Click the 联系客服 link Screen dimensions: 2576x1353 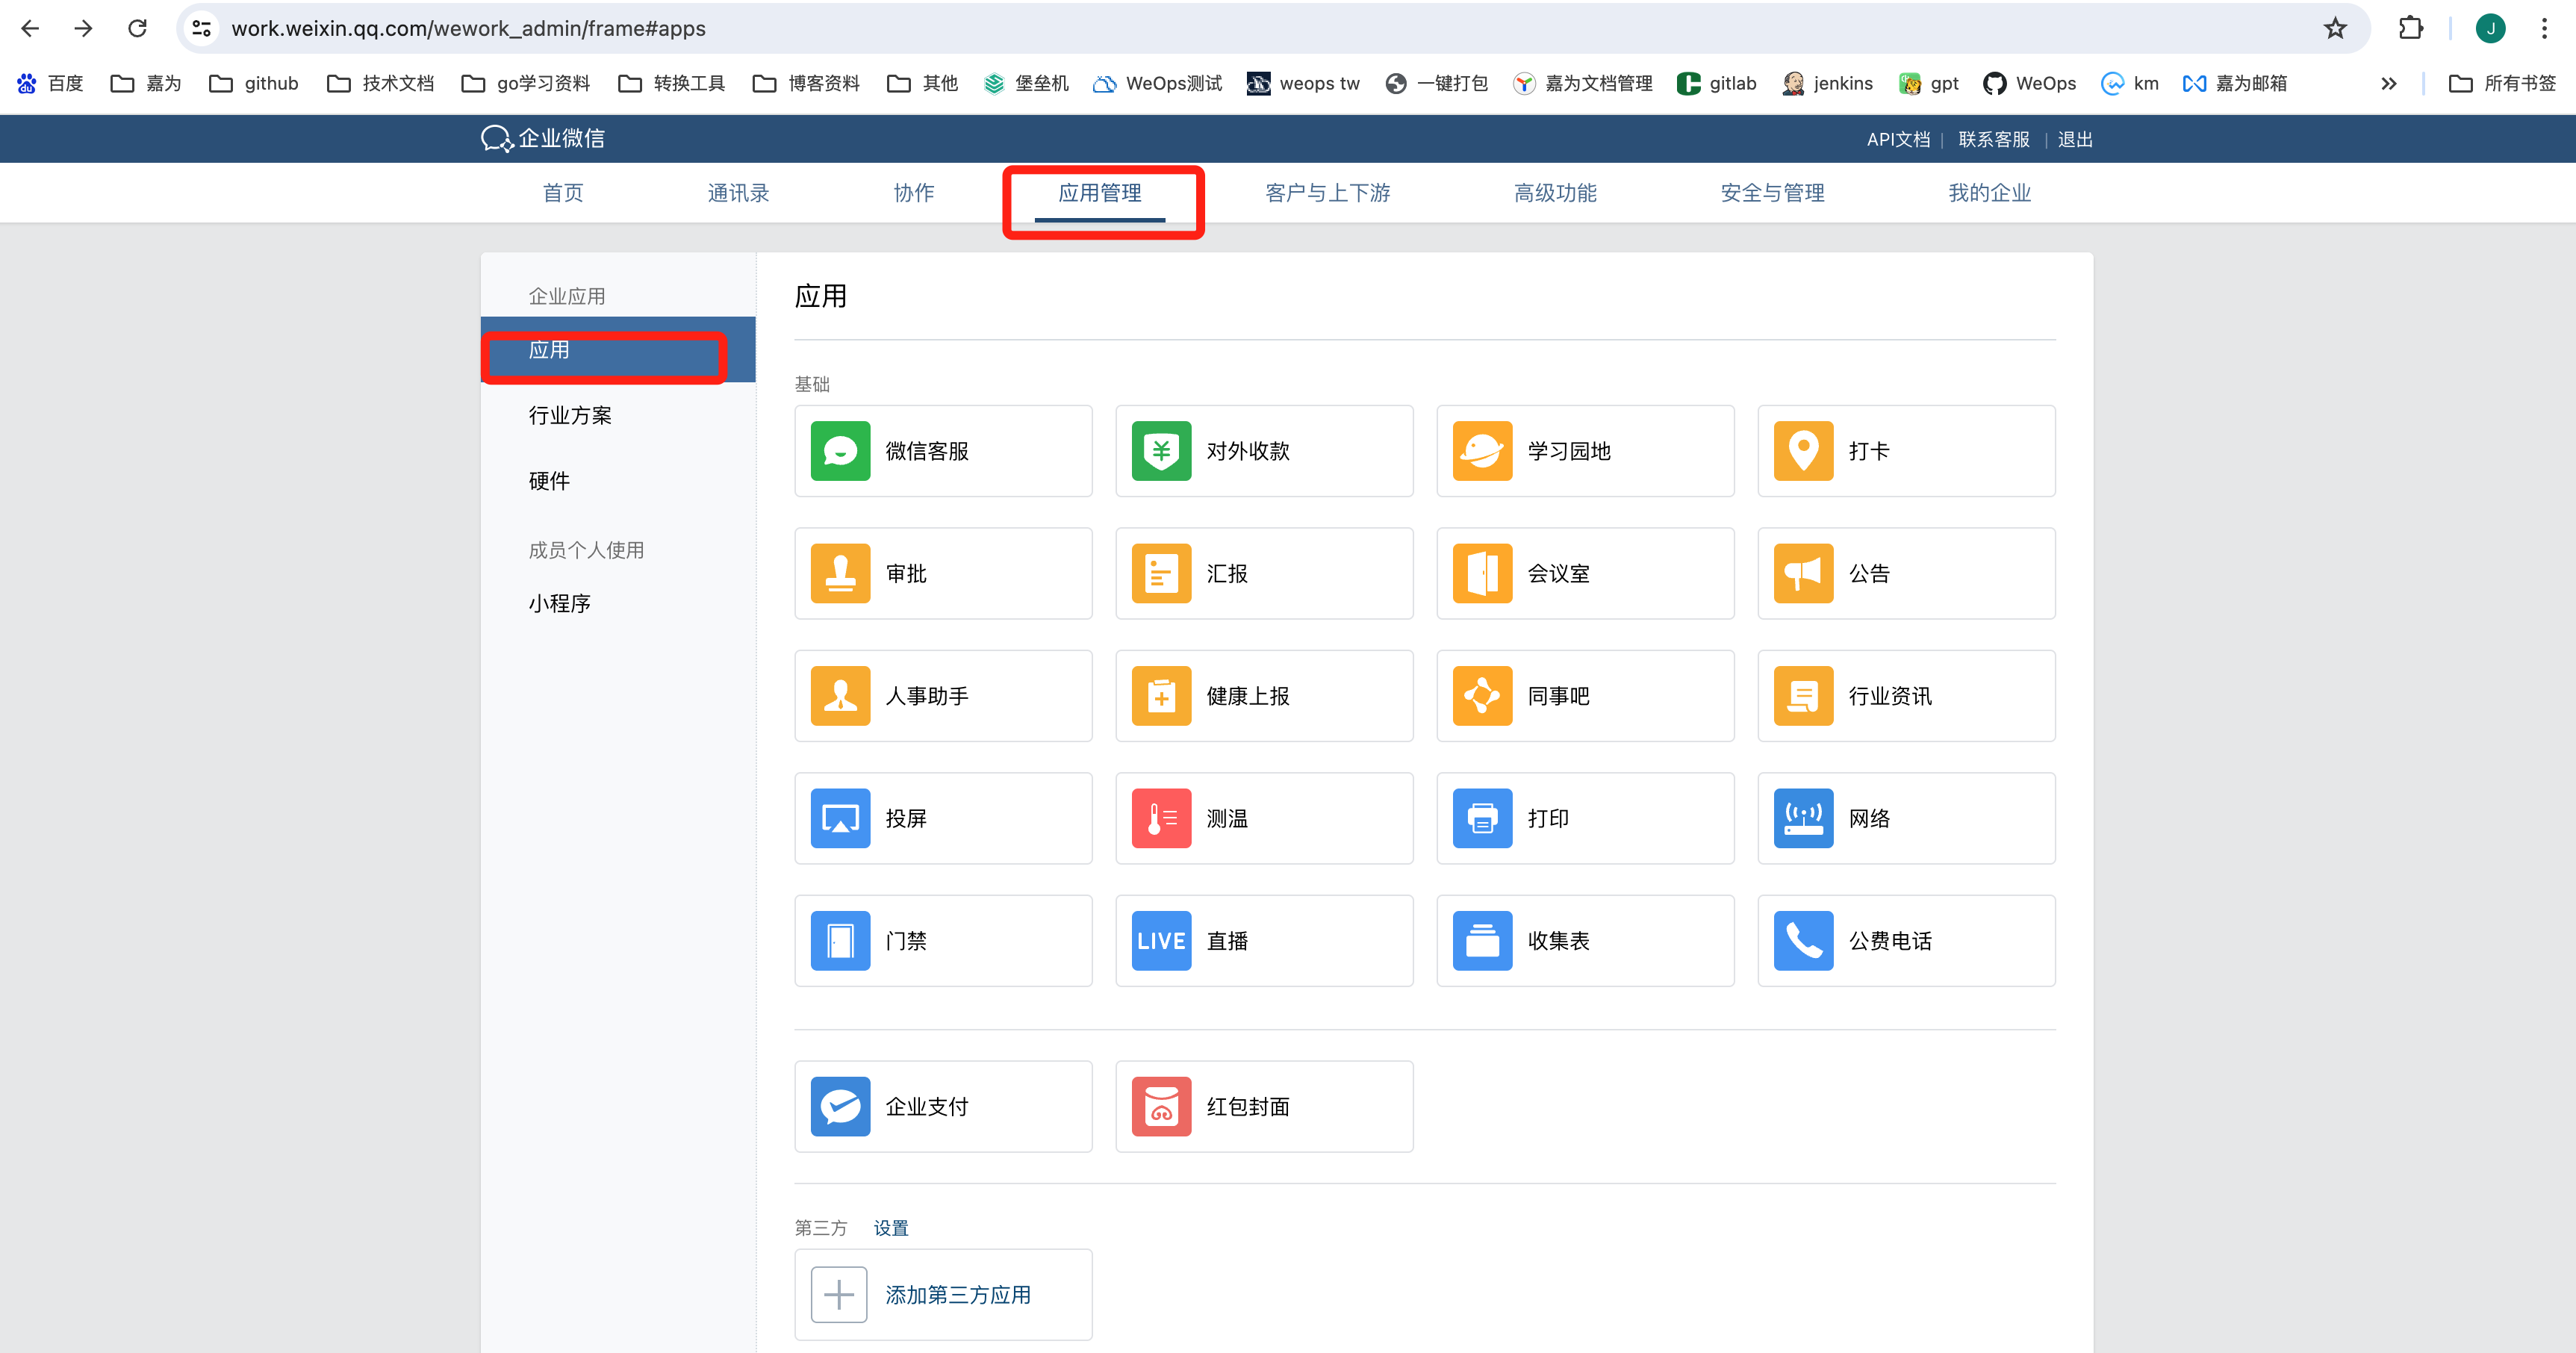coord(1994,140)
